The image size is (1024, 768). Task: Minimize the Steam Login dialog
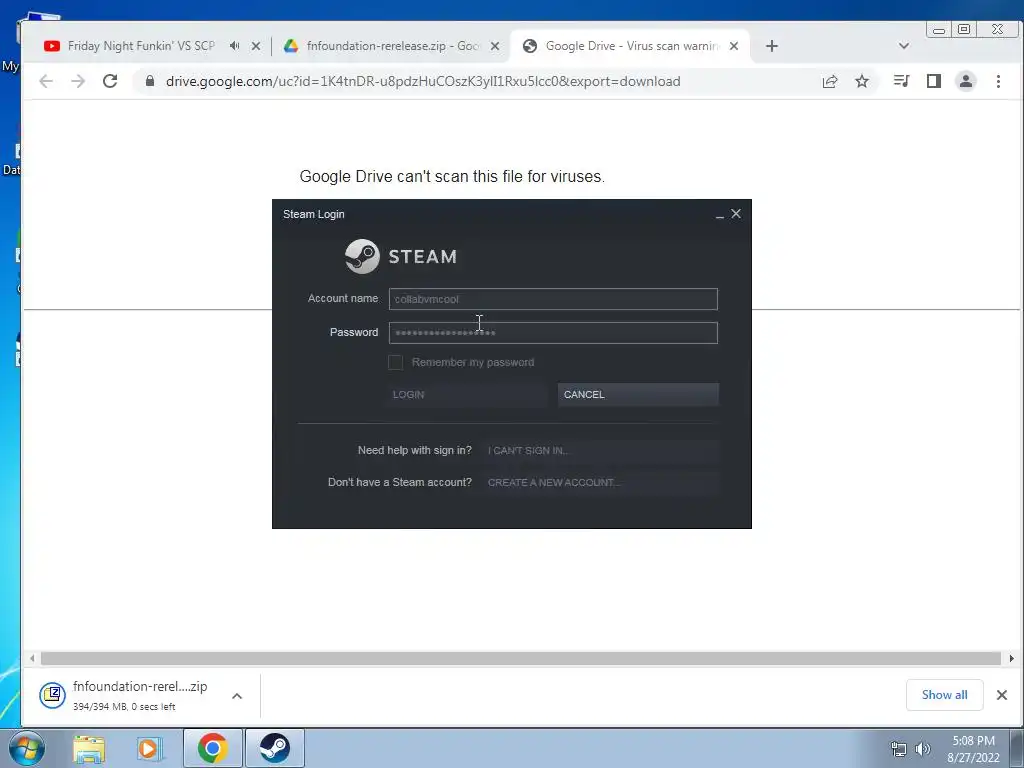point(720,214)
